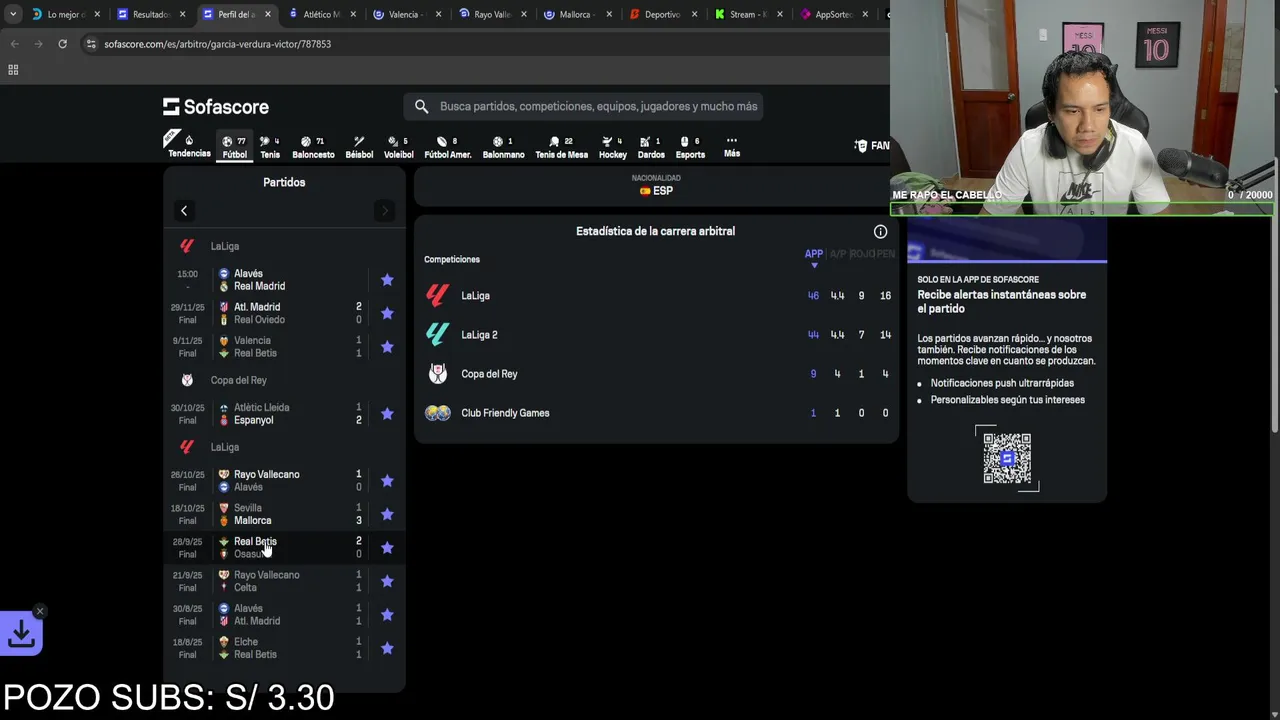Open LaLiga row in career statistics
This screenshot has height=720, width=1280.
[656, 296]
